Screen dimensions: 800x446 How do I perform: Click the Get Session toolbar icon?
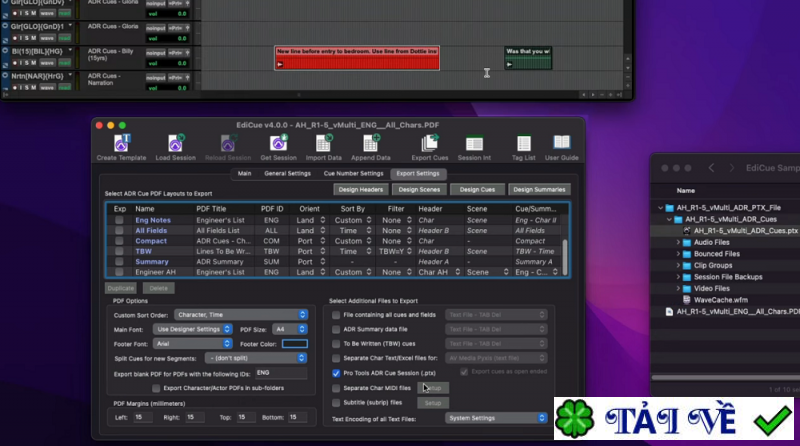click(x=278, y=145)
